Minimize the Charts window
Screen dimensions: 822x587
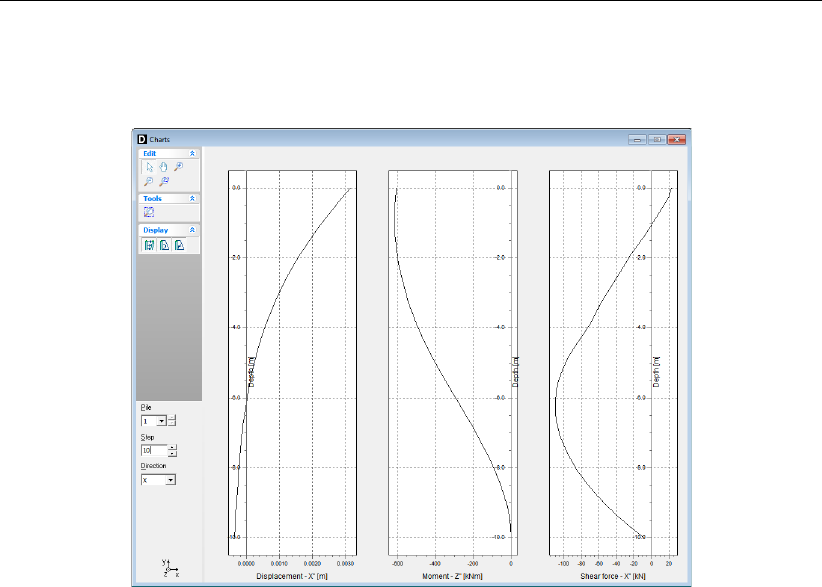[x=637, y=139]
